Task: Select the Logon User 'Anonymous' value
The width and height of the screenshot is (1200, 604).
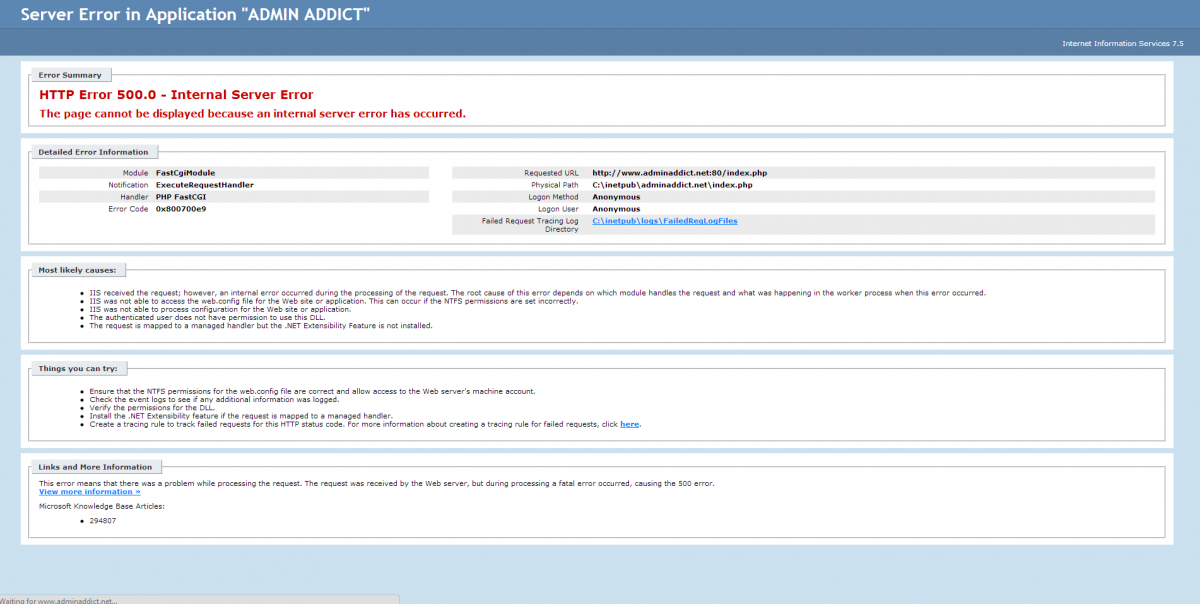Action: point(616,208)
